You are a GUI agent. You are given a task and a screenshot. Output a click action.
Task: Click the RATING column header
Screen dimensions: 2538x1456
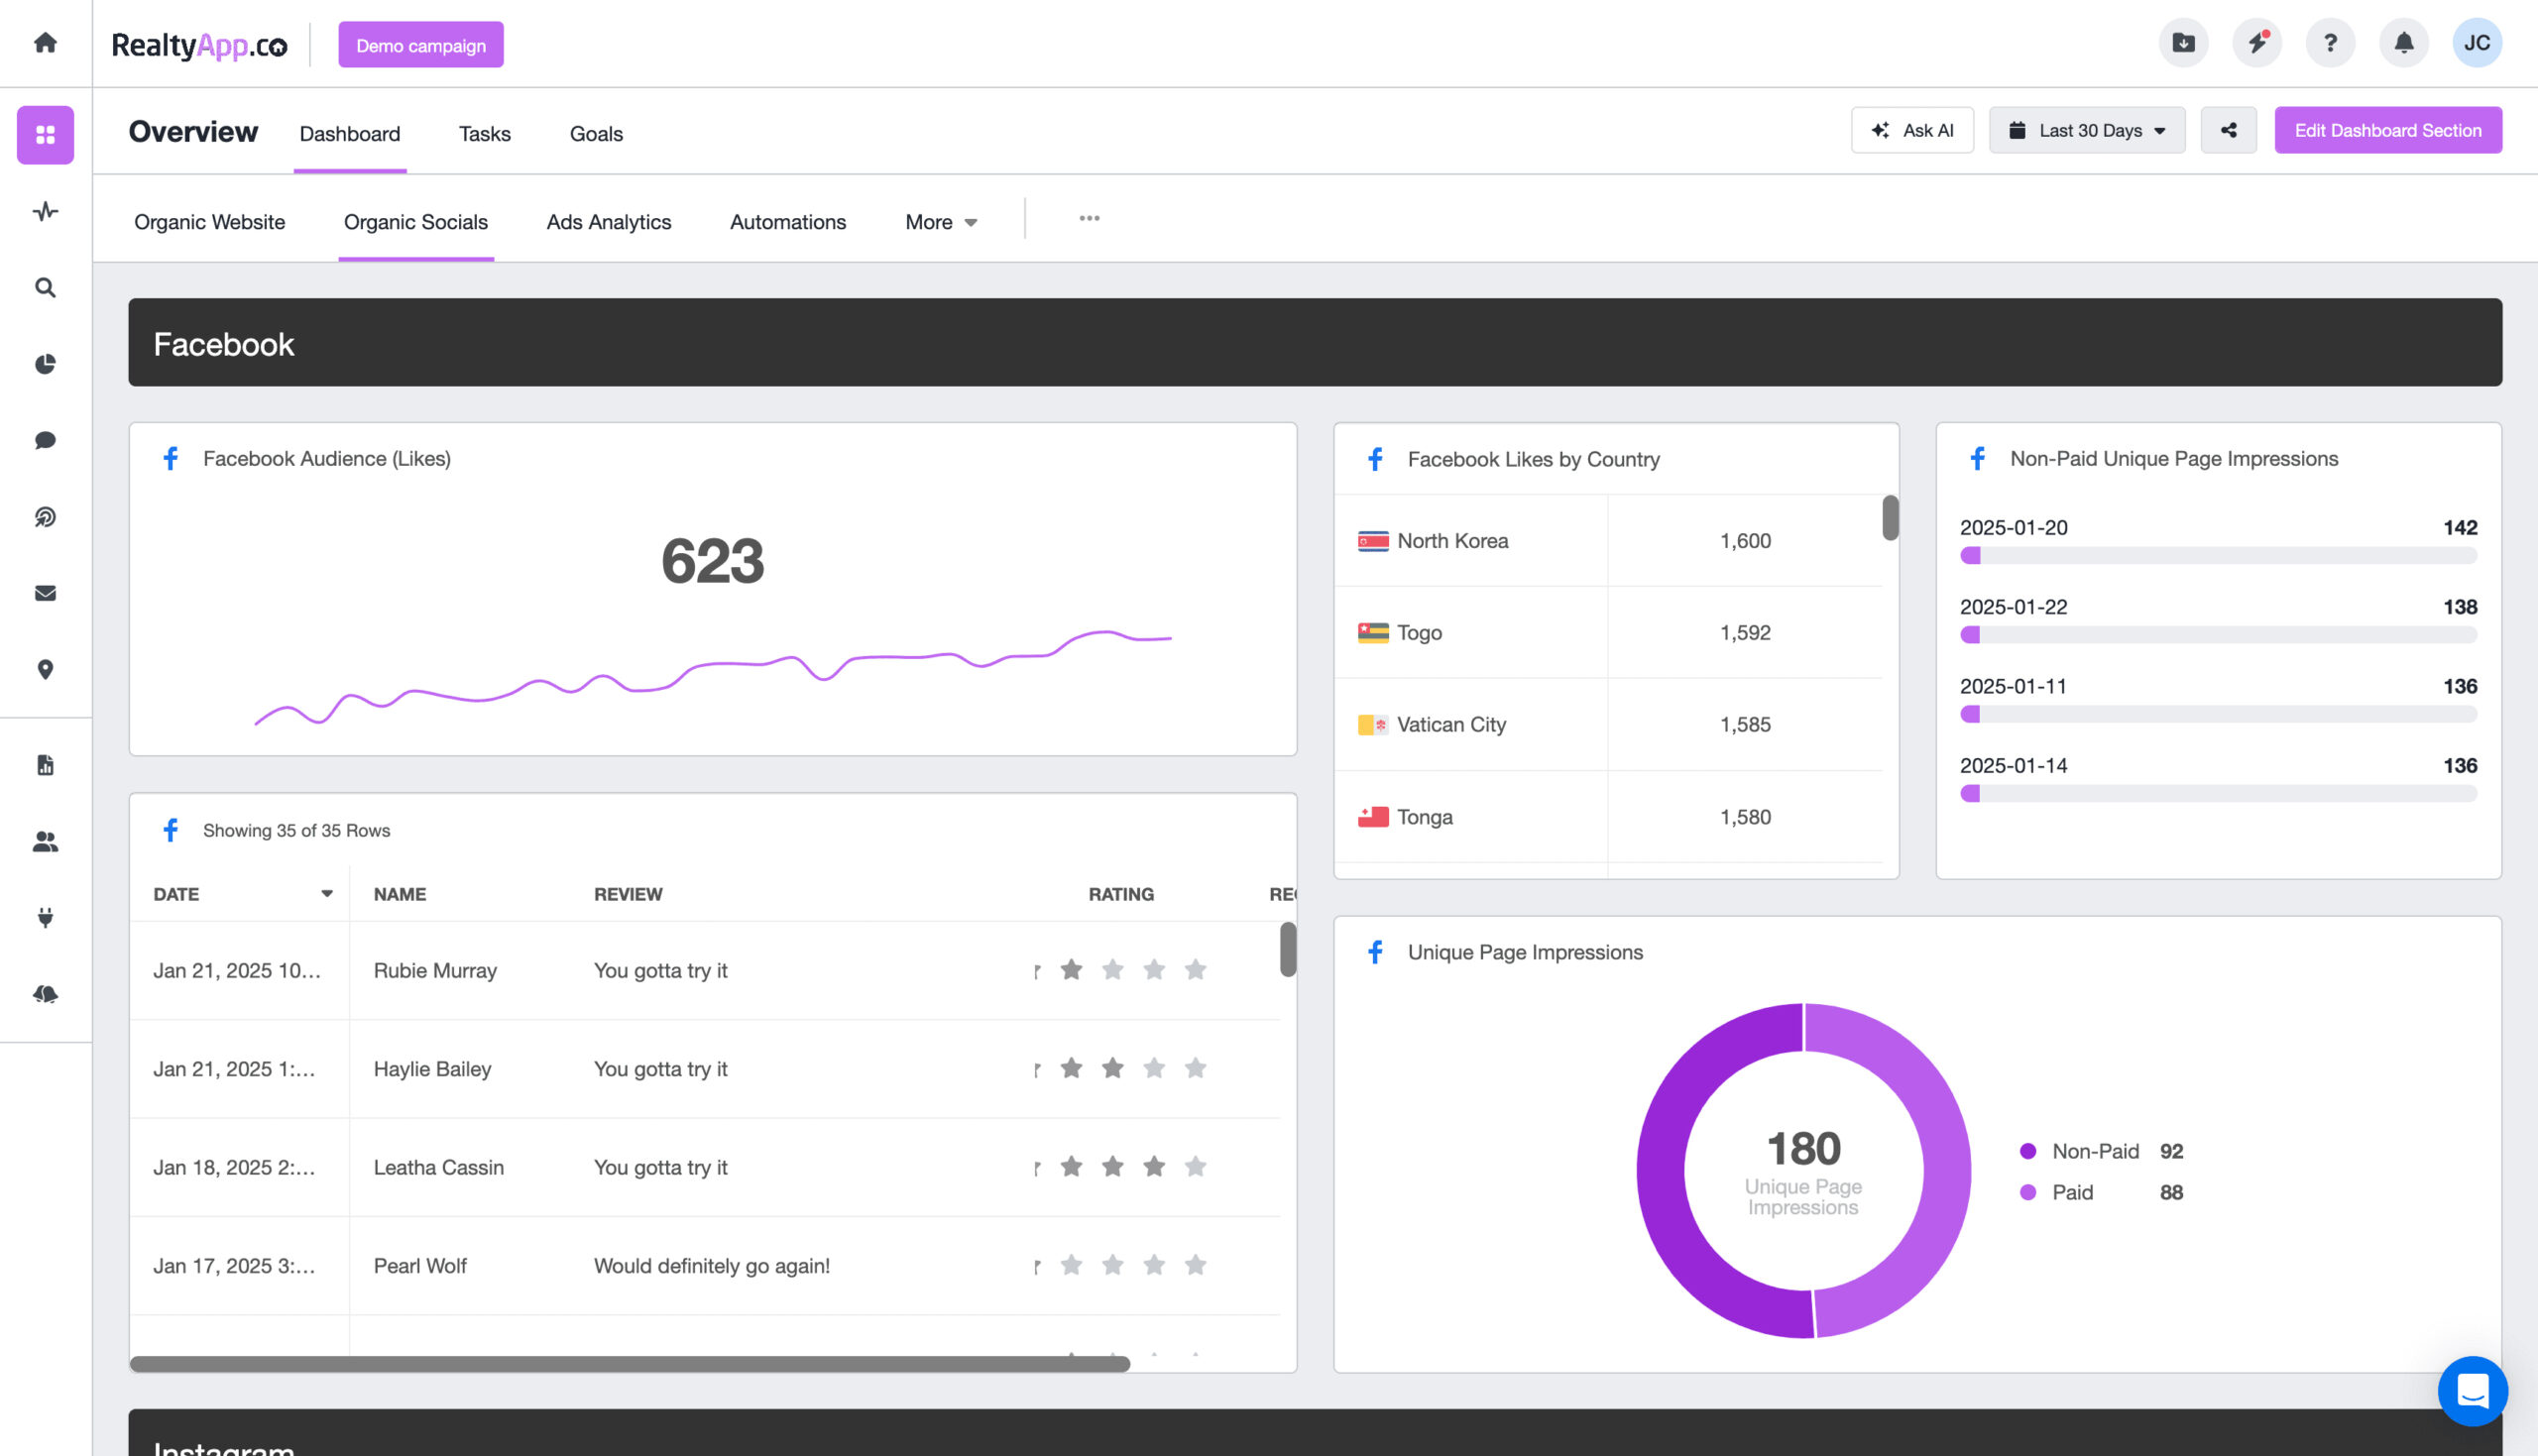click(1120, 894)
